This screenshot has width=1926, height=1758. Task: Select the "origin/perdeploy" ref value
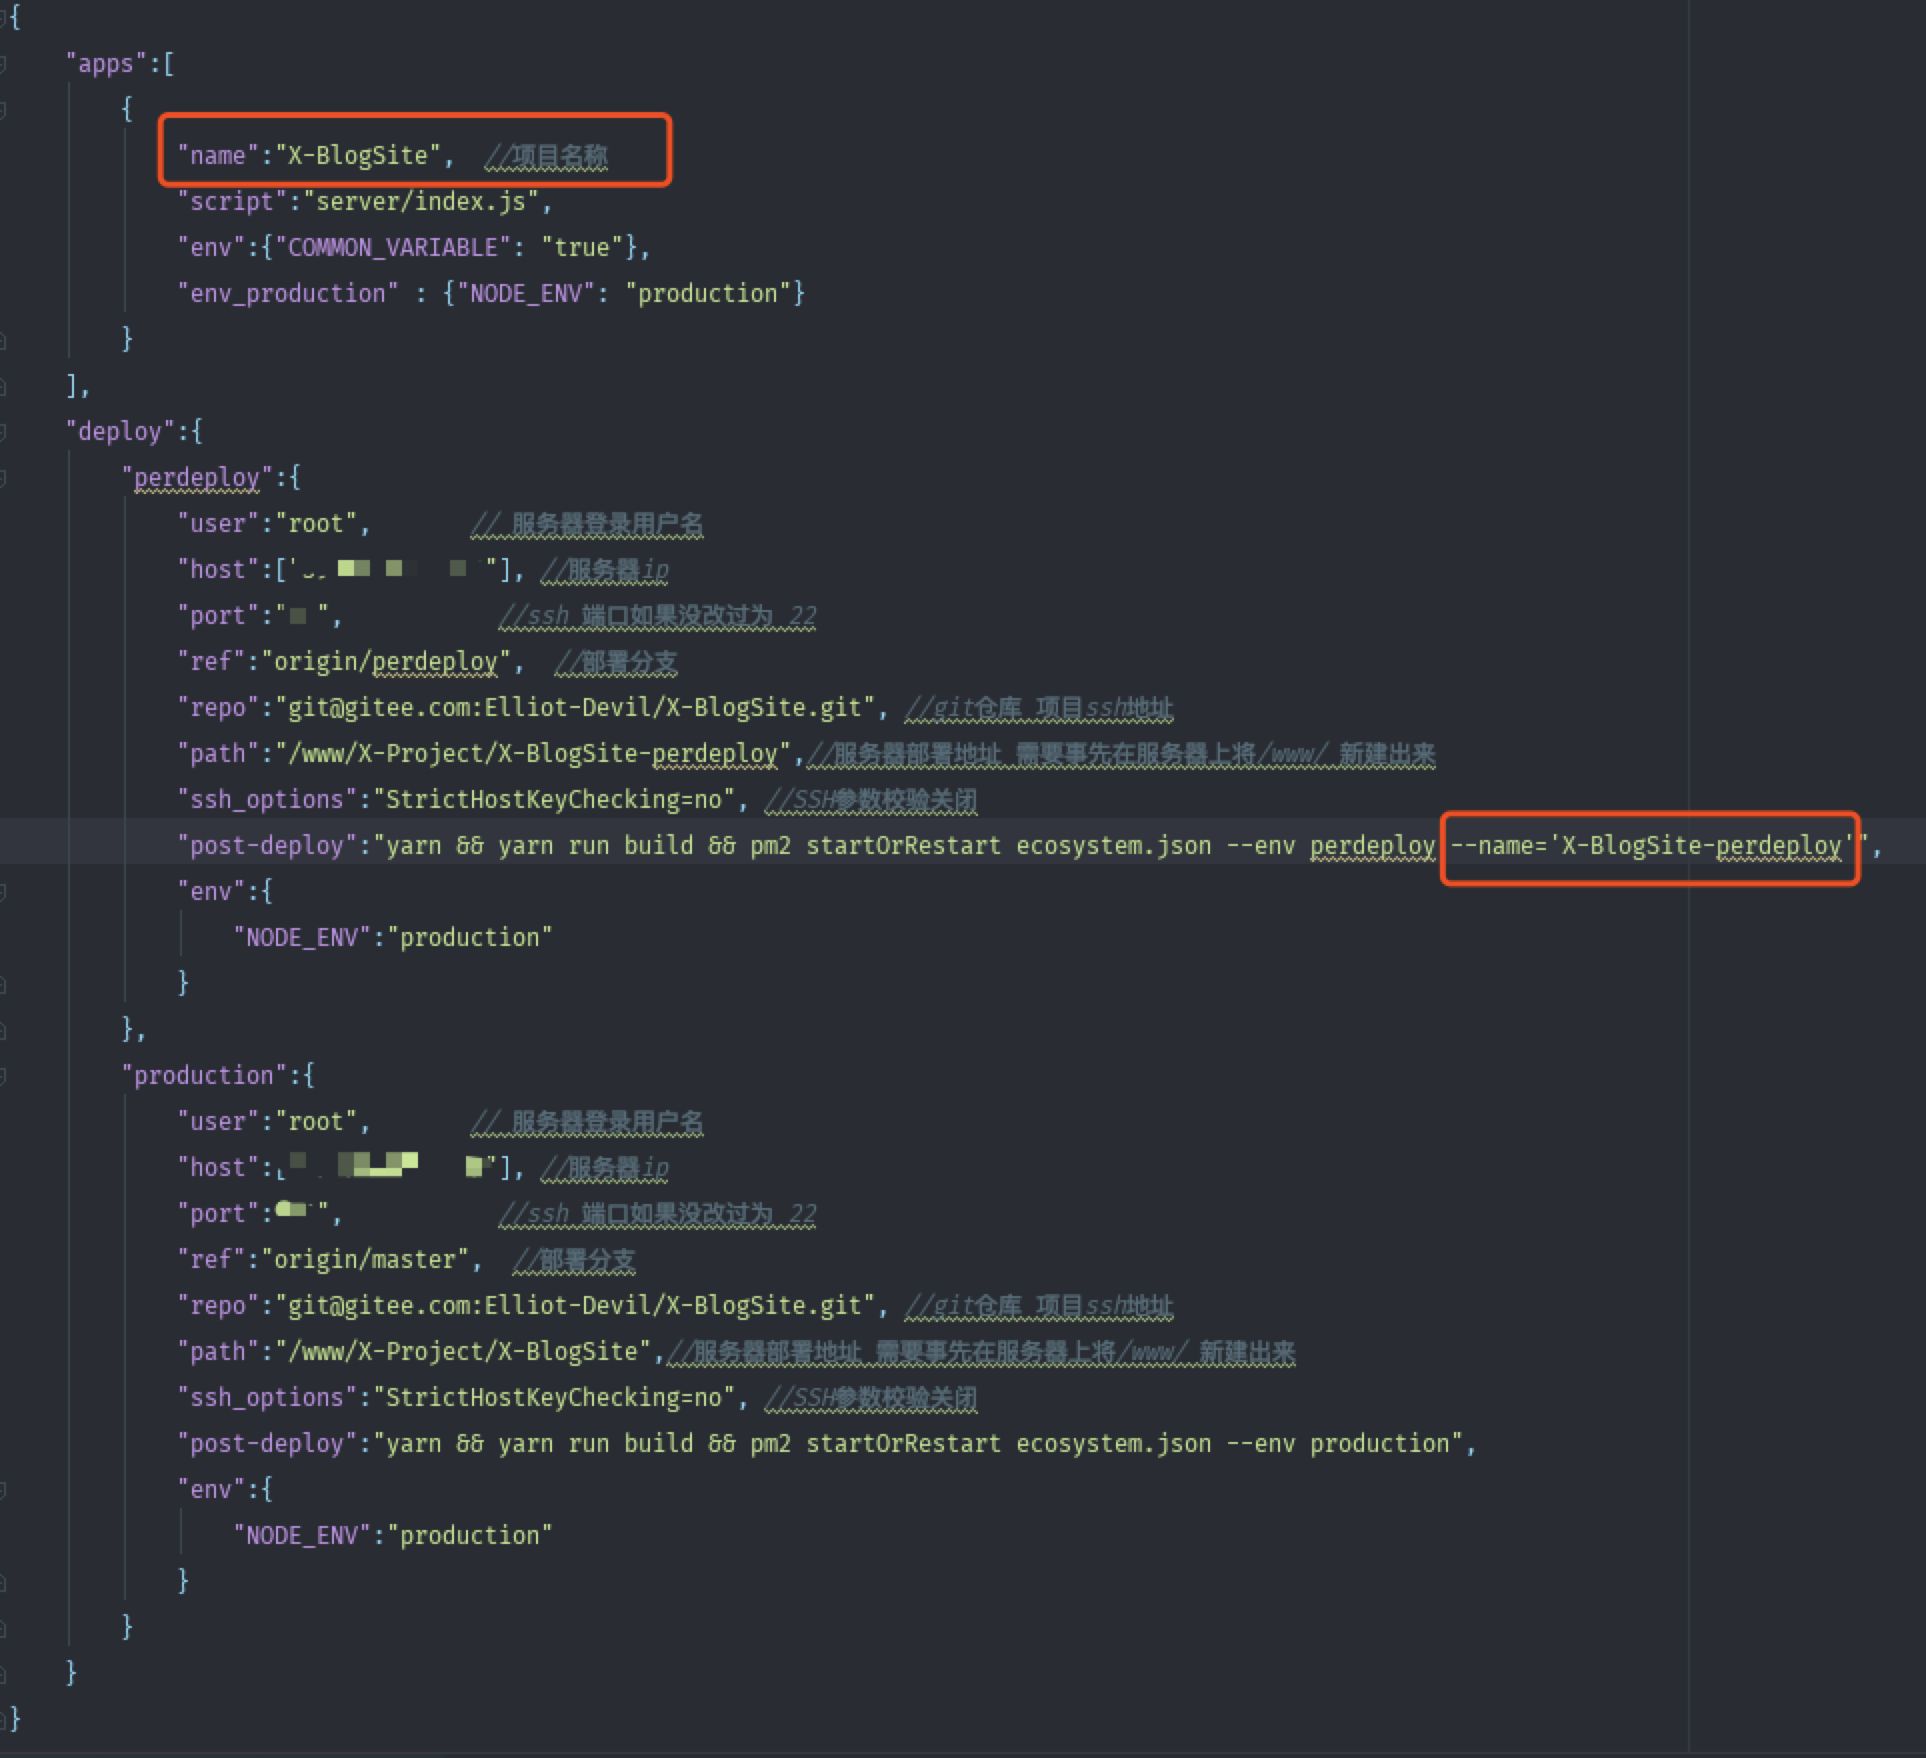[x=386, y=662]
